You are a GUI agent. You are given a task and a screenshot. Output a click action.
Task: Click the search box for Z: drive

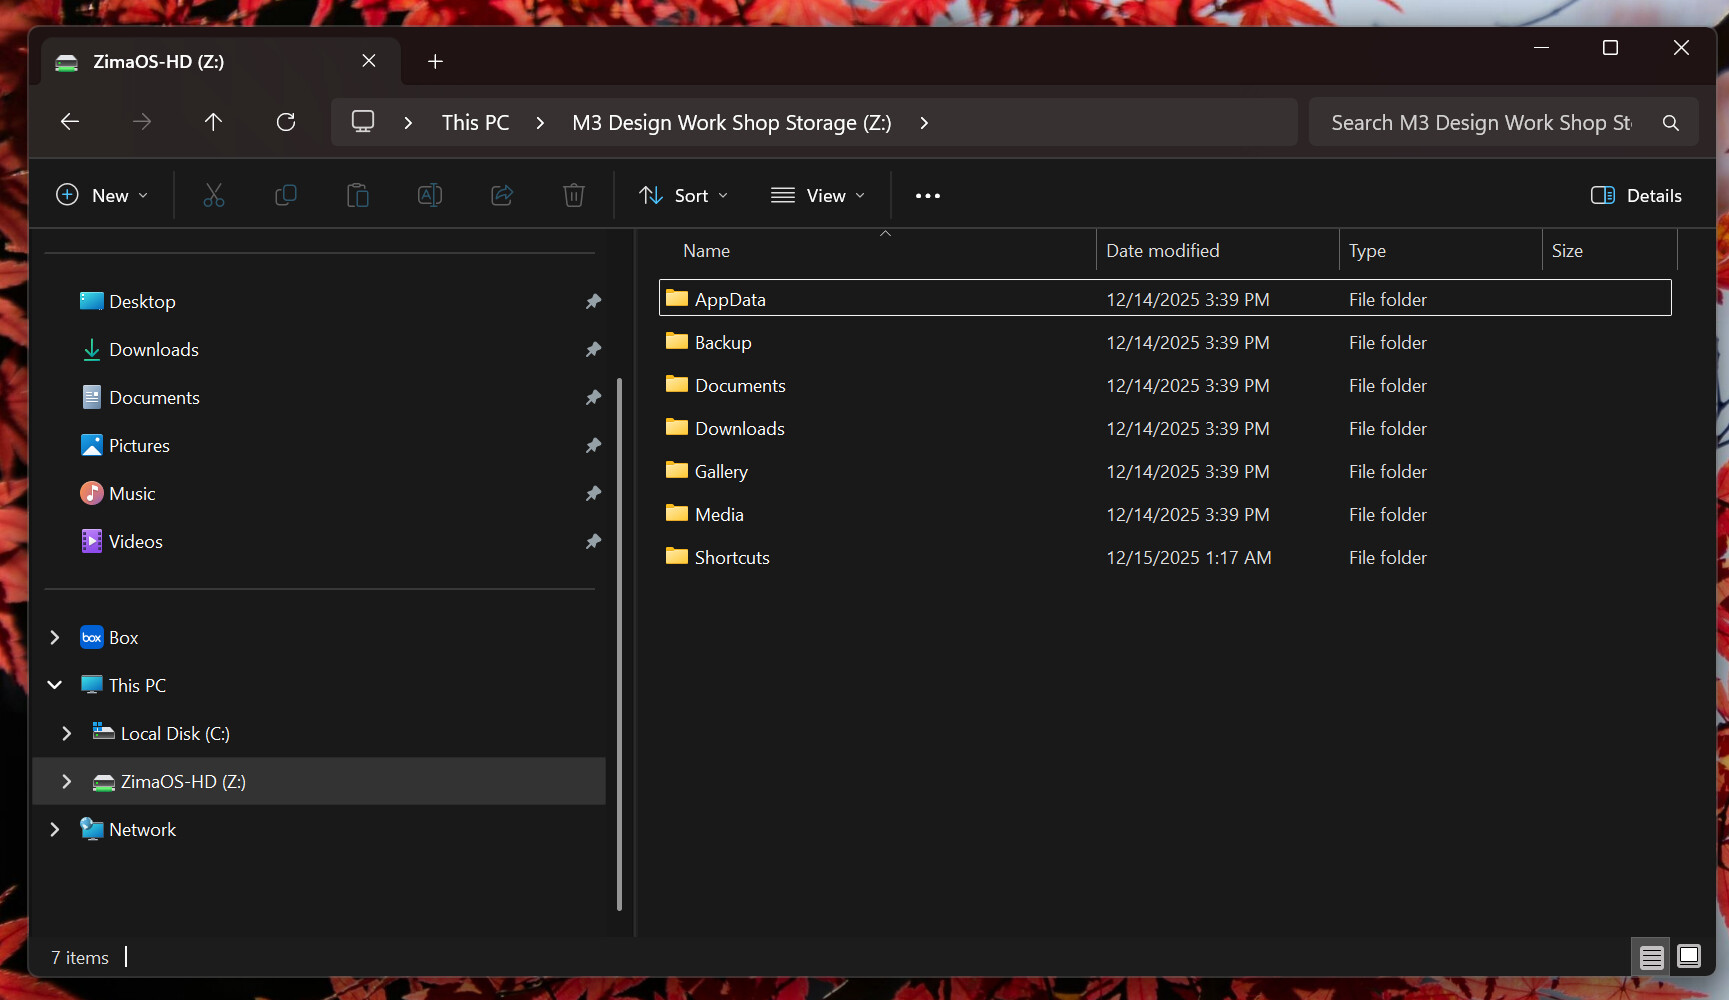tap(1481, 122)
